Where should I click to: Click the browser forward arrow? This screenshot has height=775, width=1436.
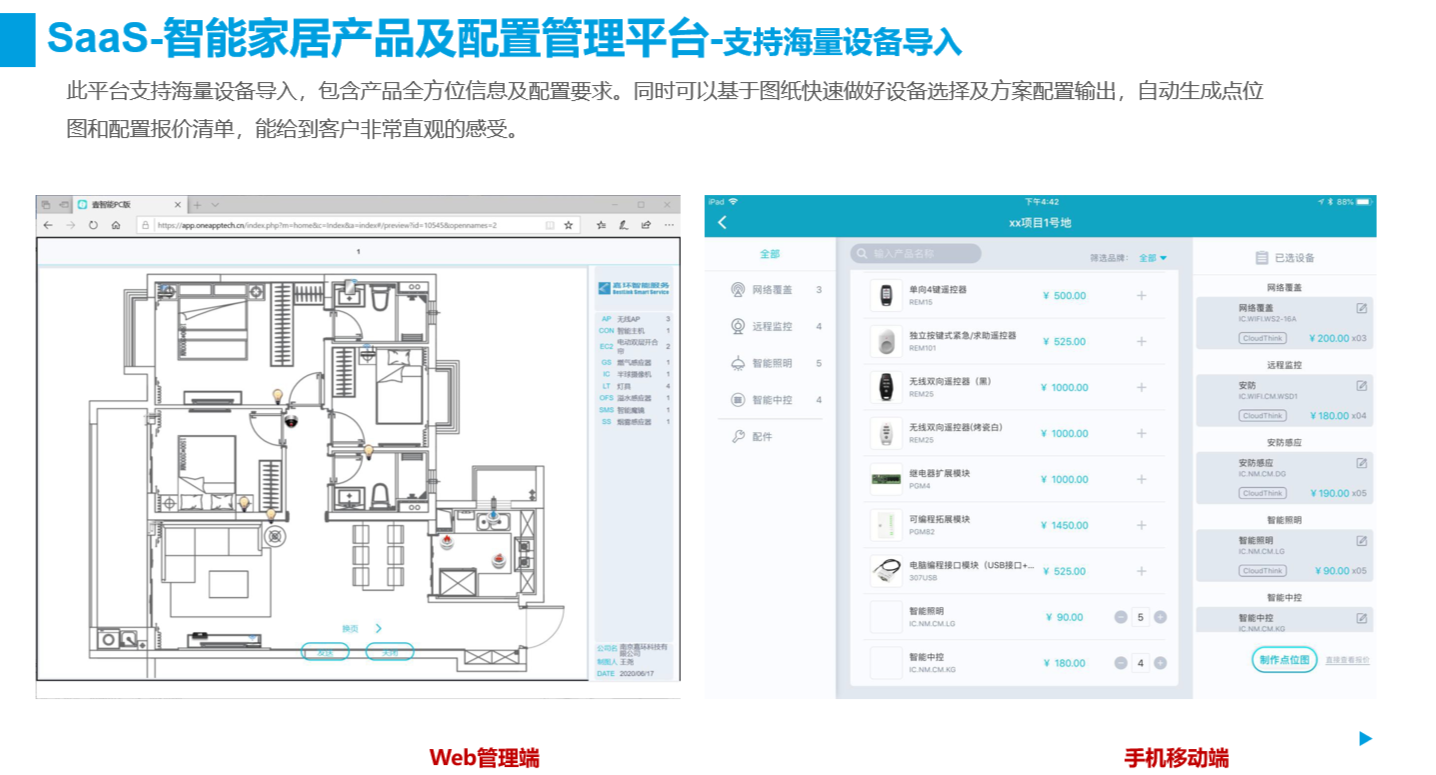coord(71,225)
